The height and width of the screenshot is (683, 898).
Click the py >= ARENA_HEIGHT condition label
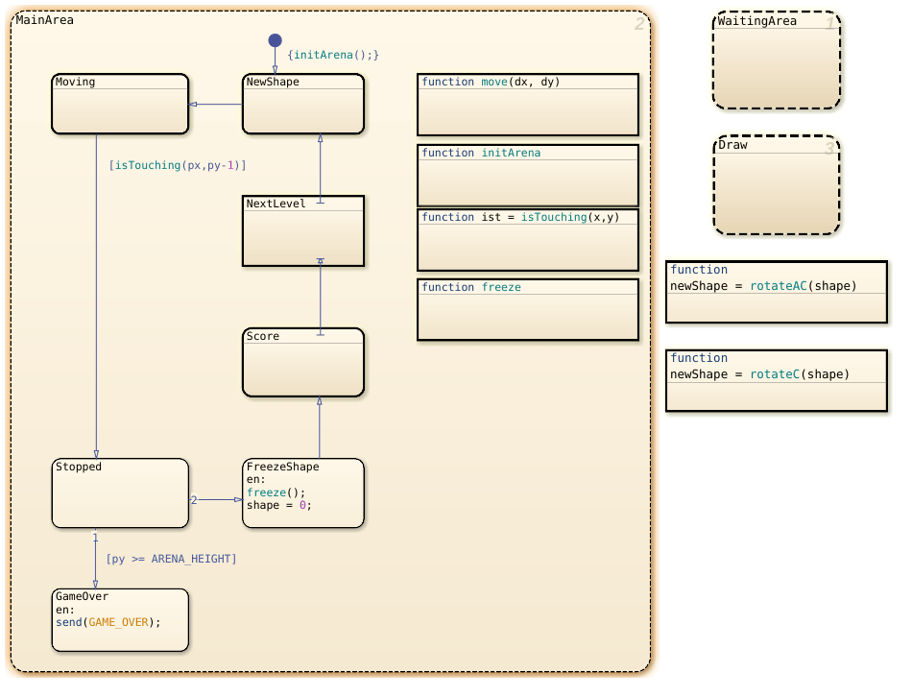click(171, 559)
